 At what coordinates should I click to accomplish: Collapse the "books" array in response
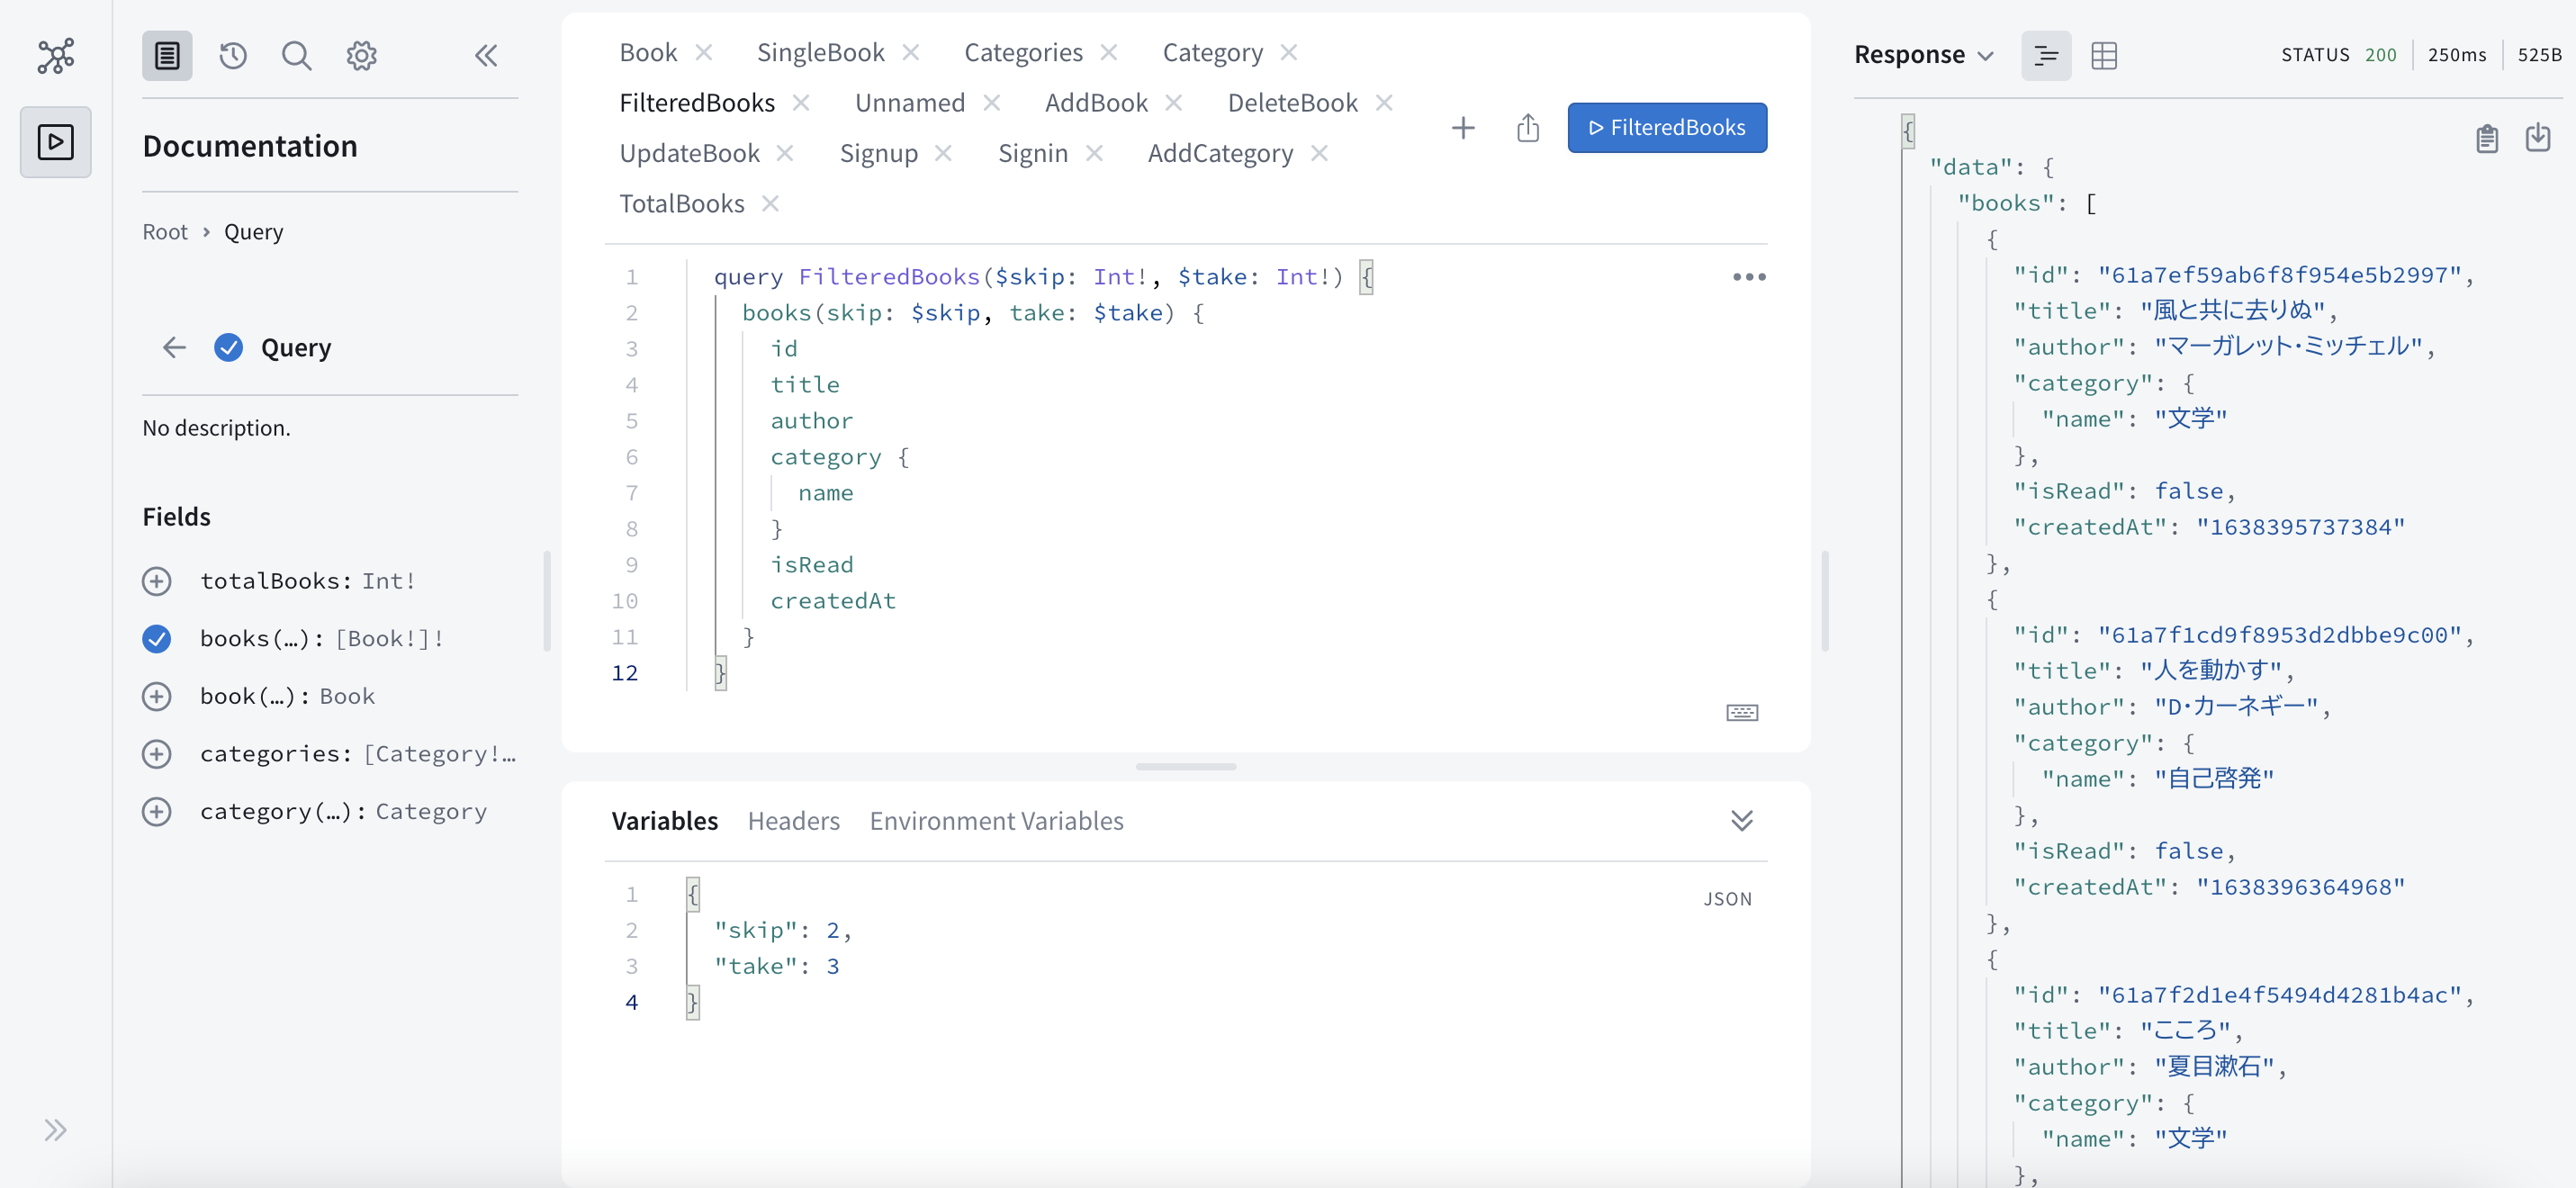click(2090, 204)
